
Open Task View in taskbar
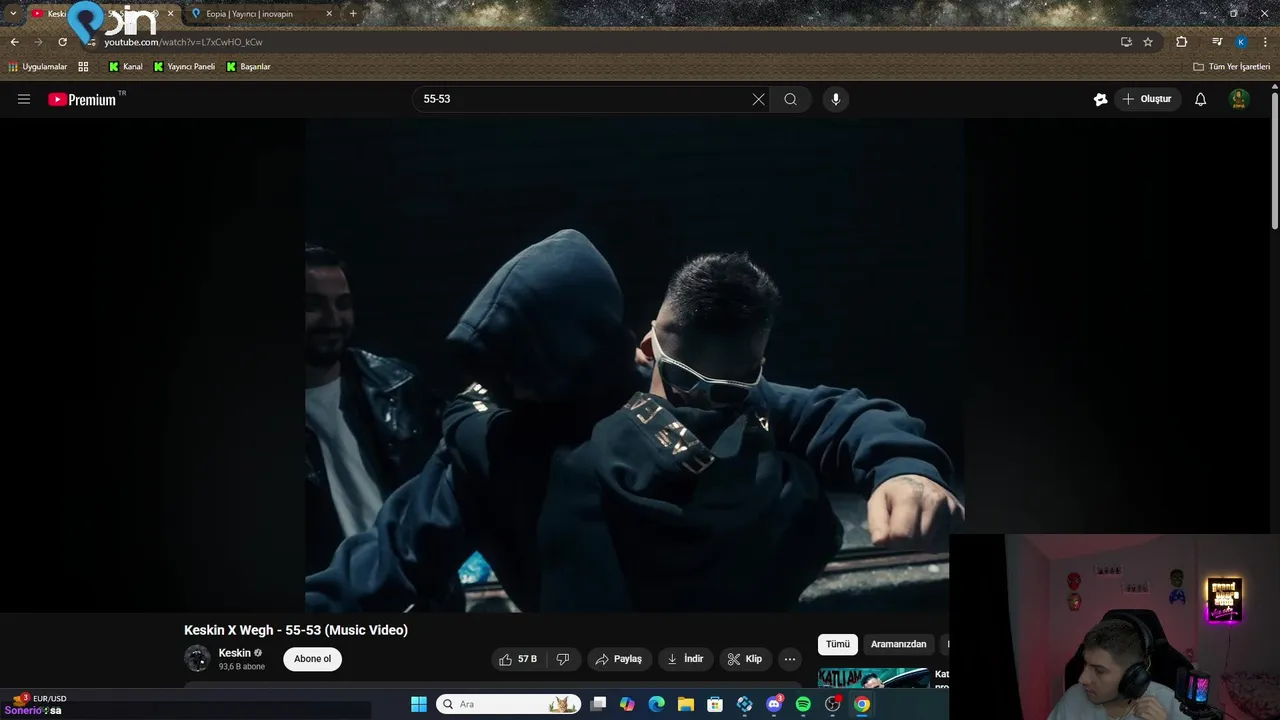point(598,704)
